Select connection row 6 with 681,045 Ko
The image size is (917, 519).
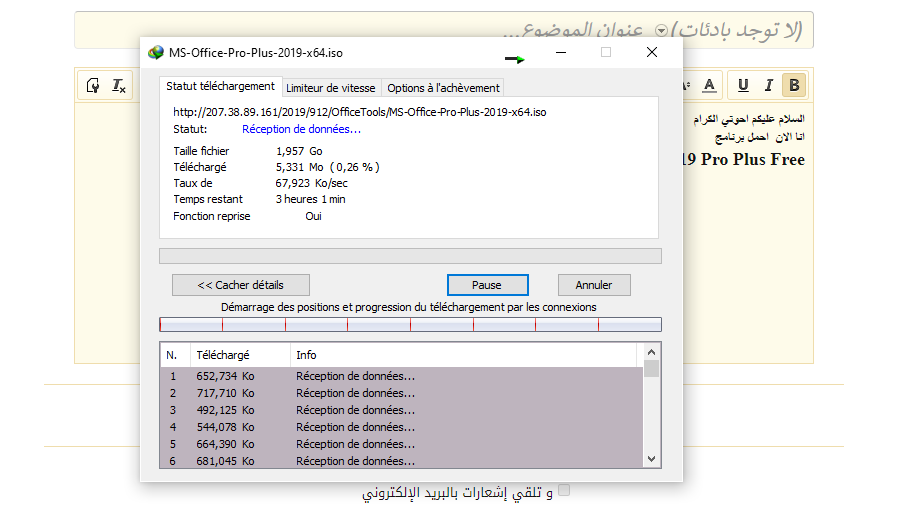(x=401, y=460)
